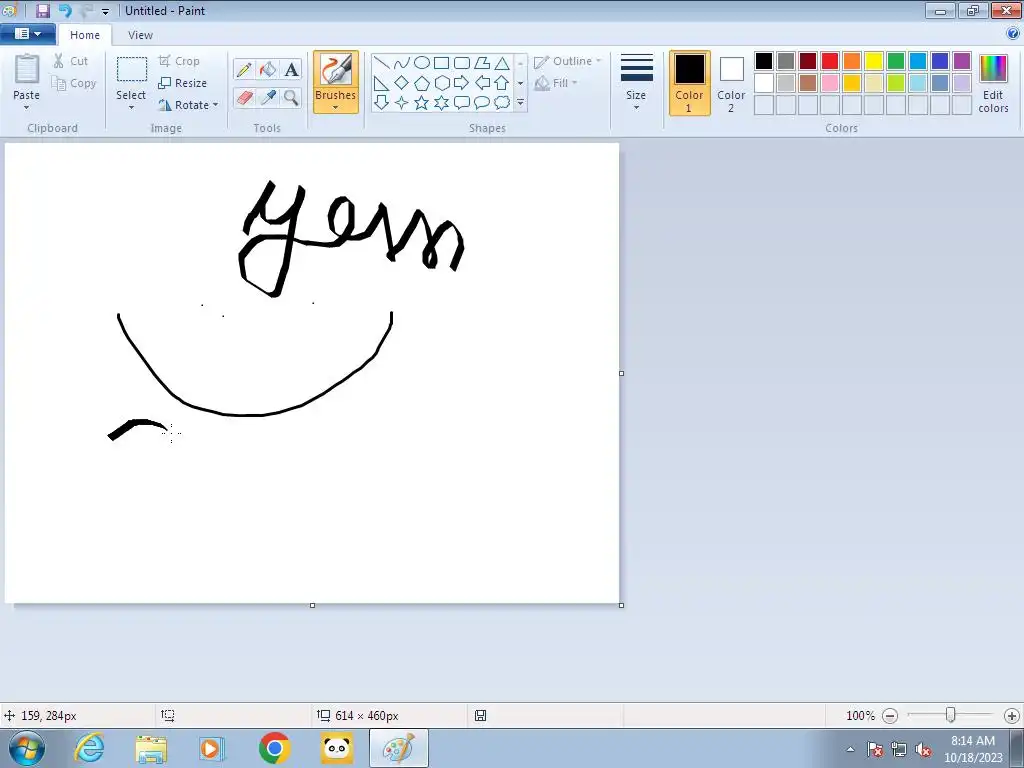The height and width of the screenshot is (768, 1024).
Task: Click the Undo arrow in the title bar
Action: [65, 10]
